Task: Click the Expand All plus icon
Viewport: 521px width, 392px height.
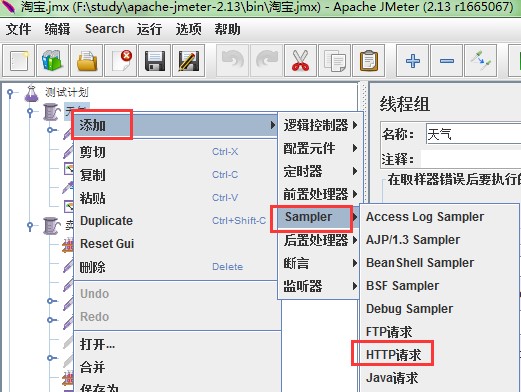Action: (x=413, y=61)
